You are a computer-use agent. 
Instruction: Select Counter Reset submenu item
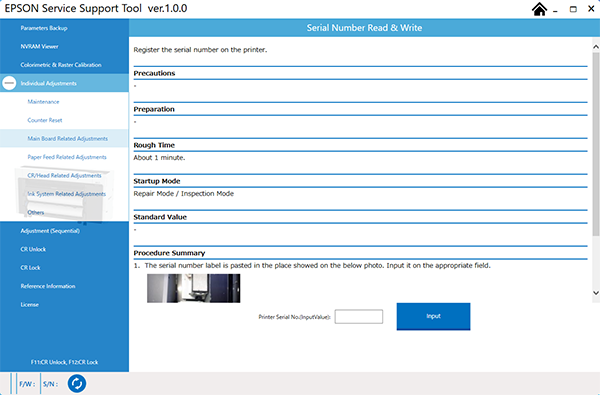(45, 120)
